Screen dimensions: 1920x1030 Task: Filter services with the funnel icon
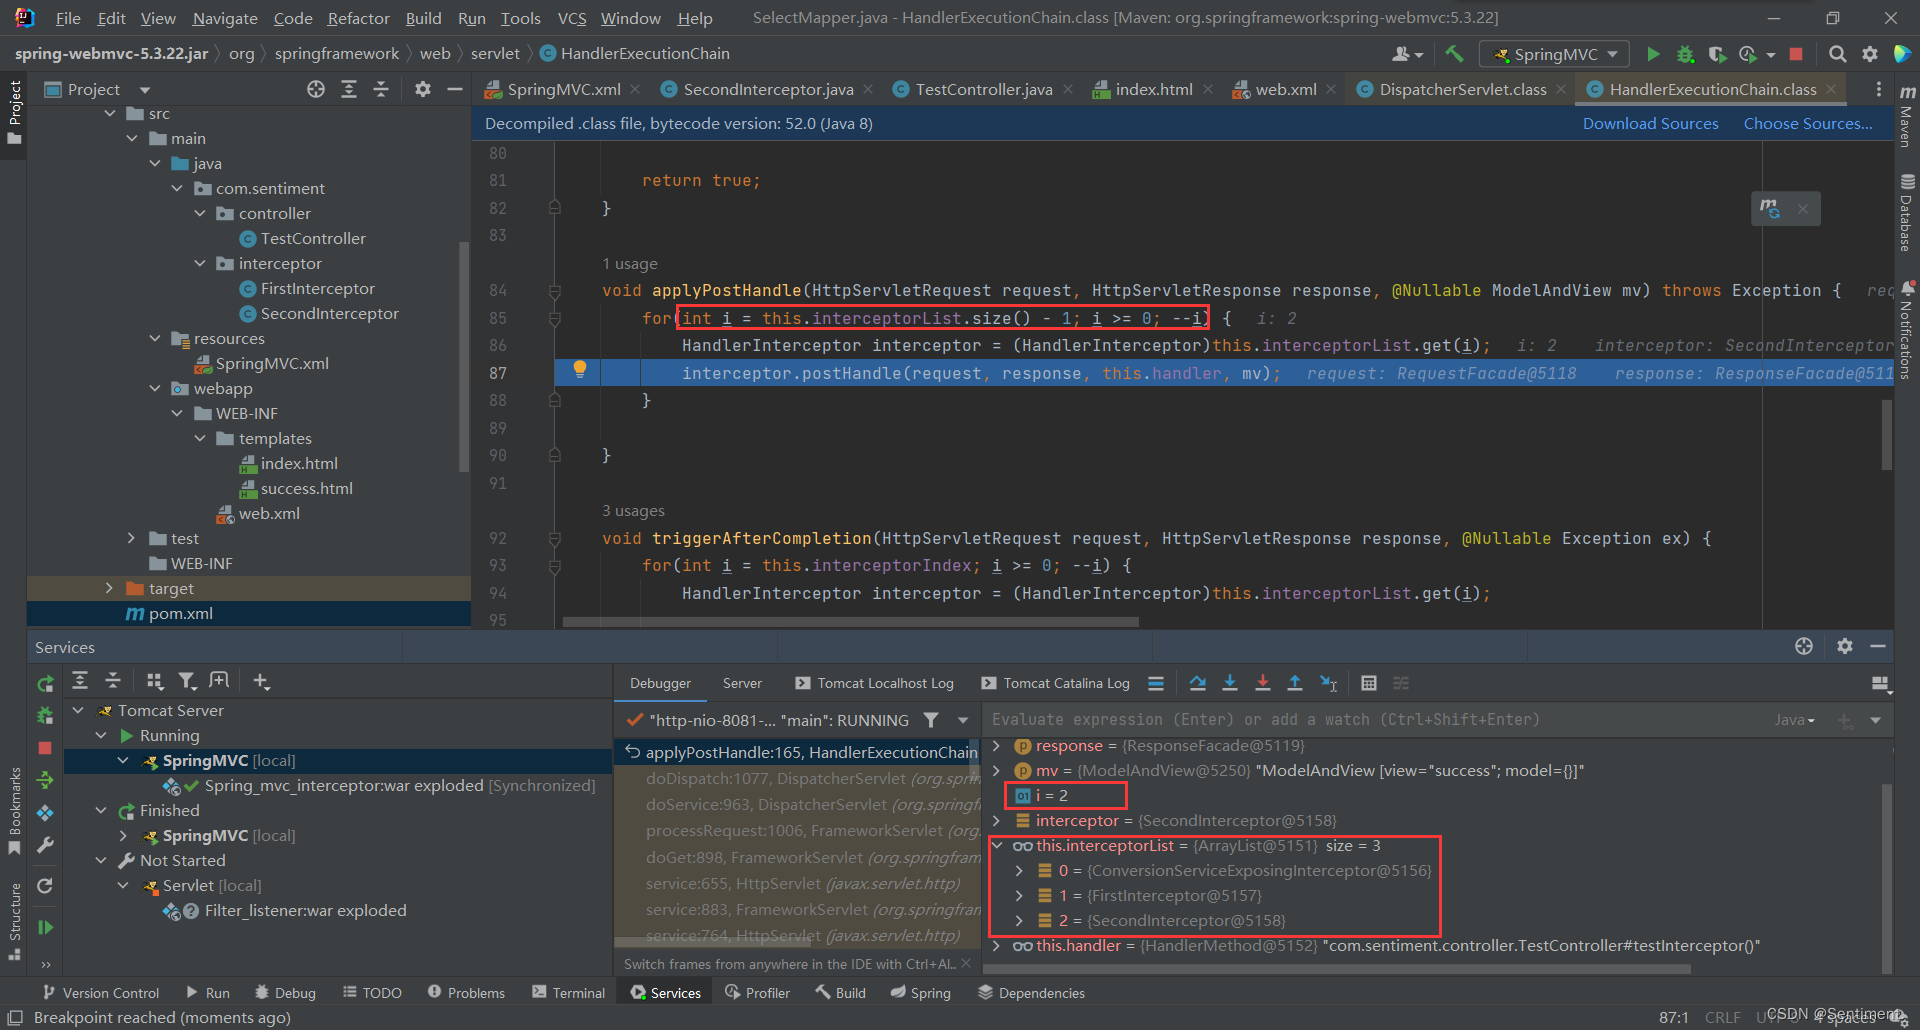click(186, 681)
